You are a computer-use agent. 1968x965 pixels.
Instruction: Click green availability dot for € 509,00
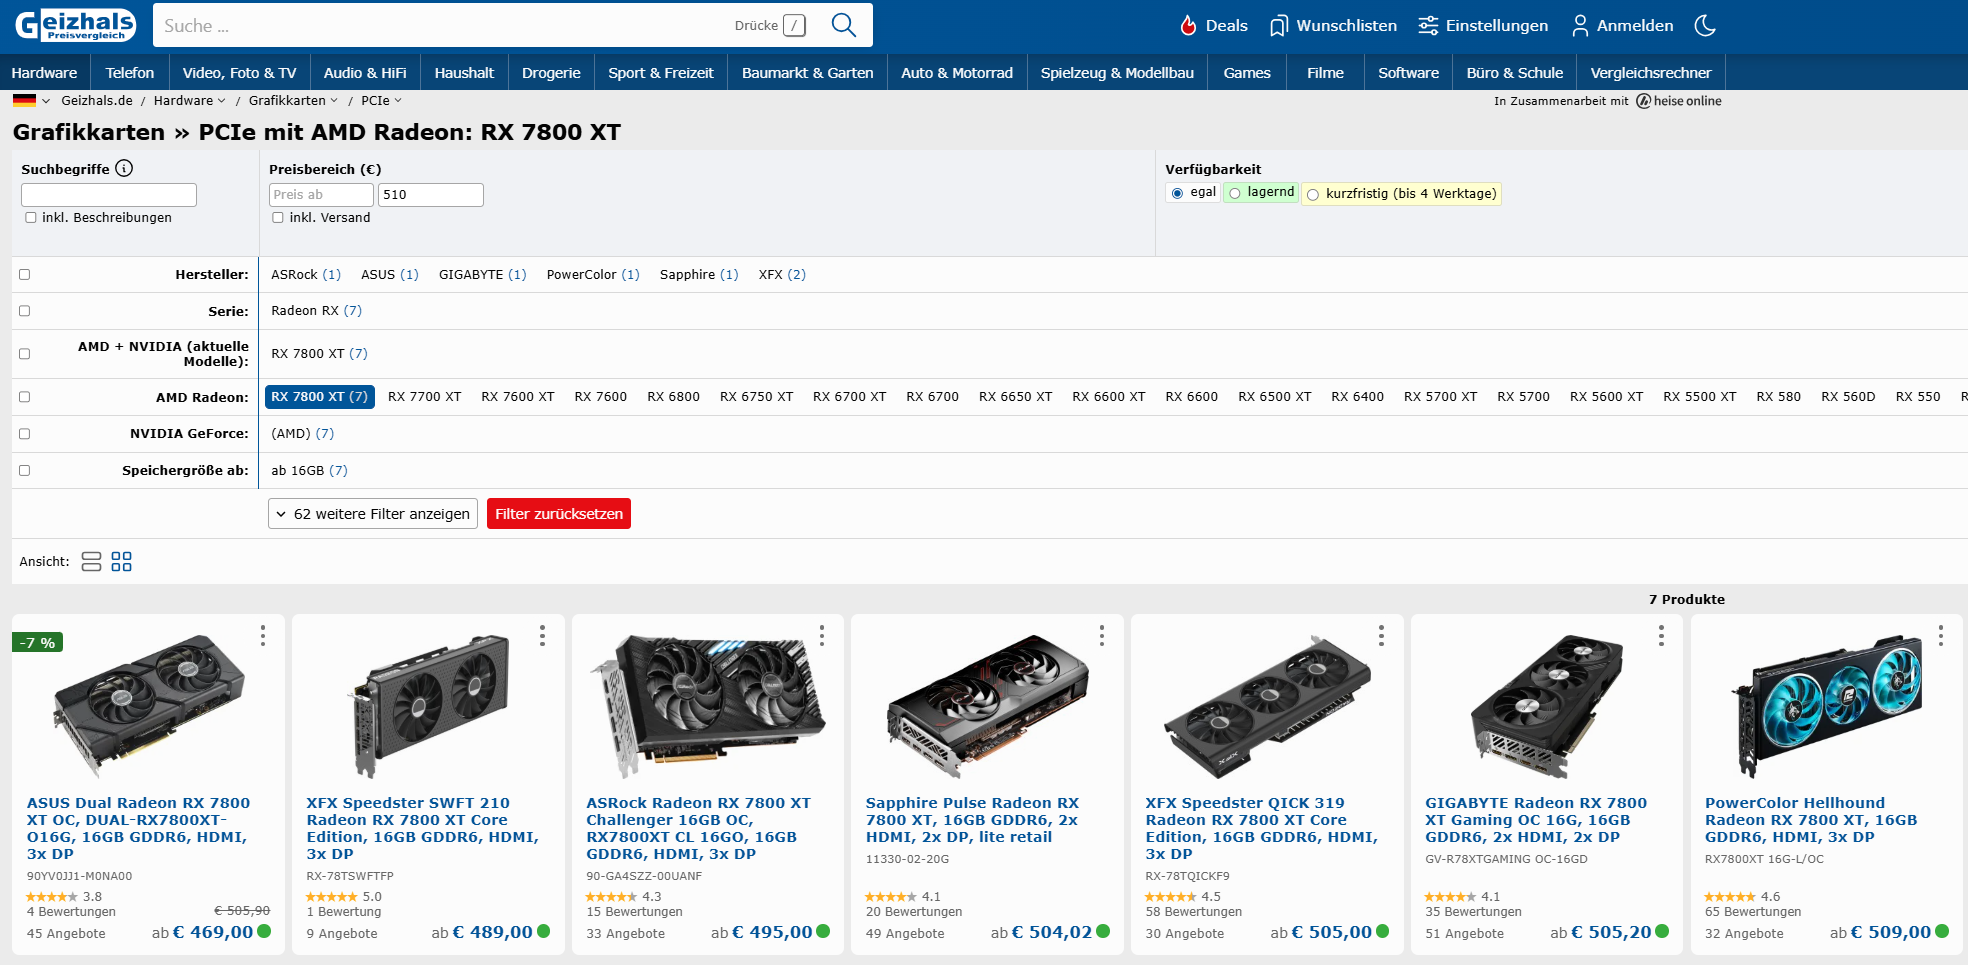point(1942,931)
